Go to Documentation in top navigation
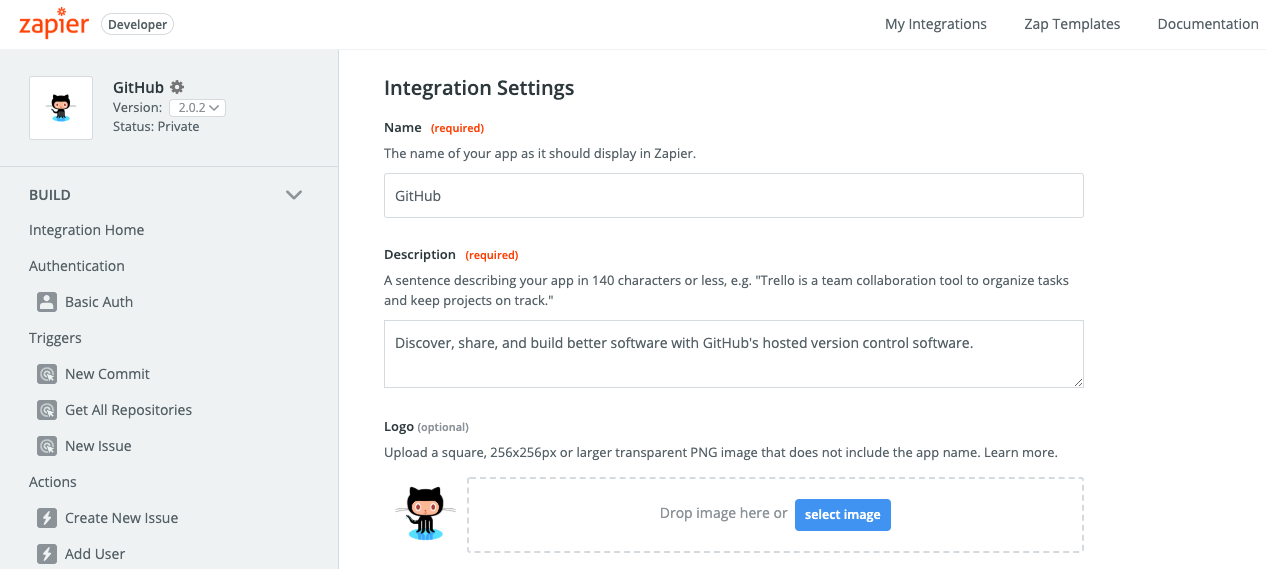 pos(1208,24)
